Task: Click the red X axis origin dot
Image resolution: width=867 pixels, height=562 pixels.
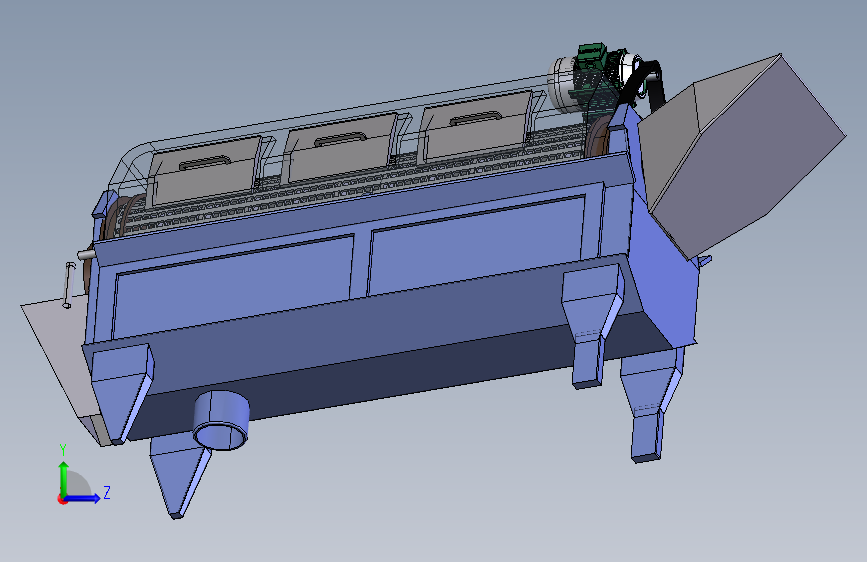Action: click(x=61, y=499)
